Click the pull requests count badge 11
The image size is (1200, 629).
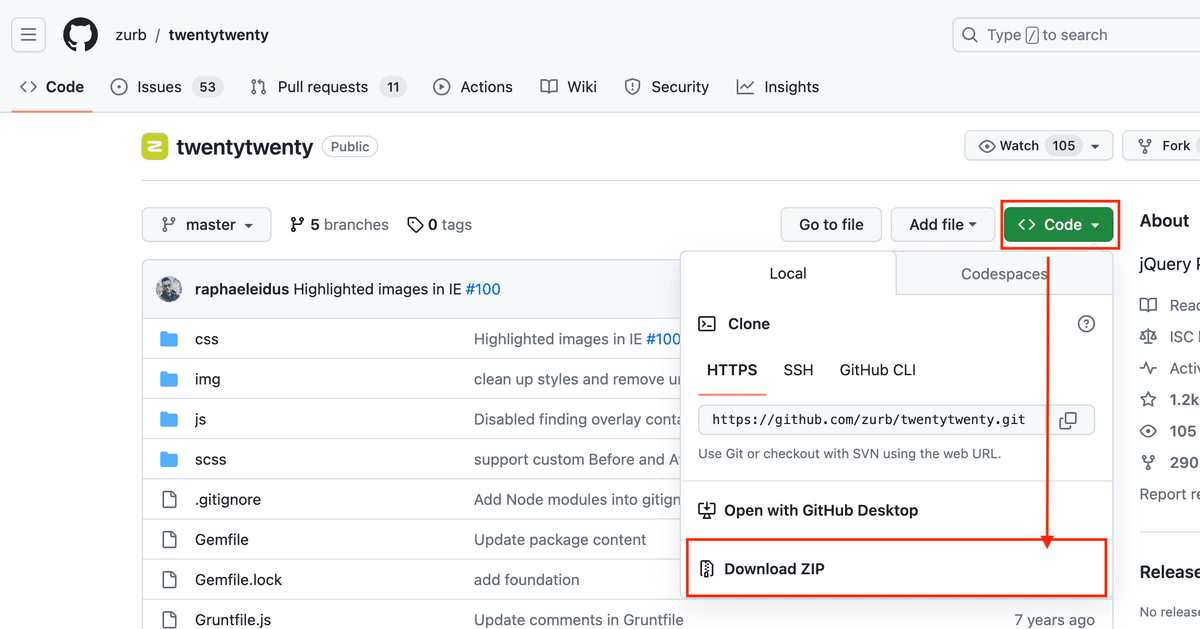393,87
